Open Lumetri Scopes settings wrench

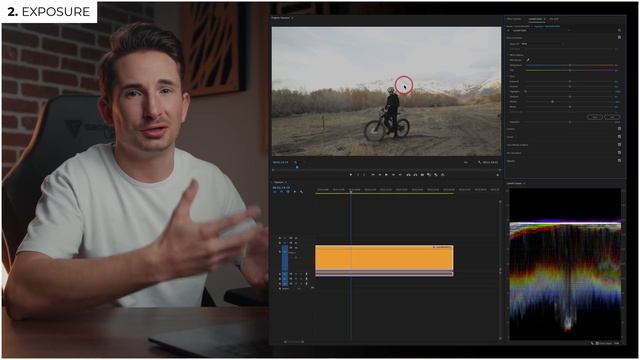tap(593, 343)
